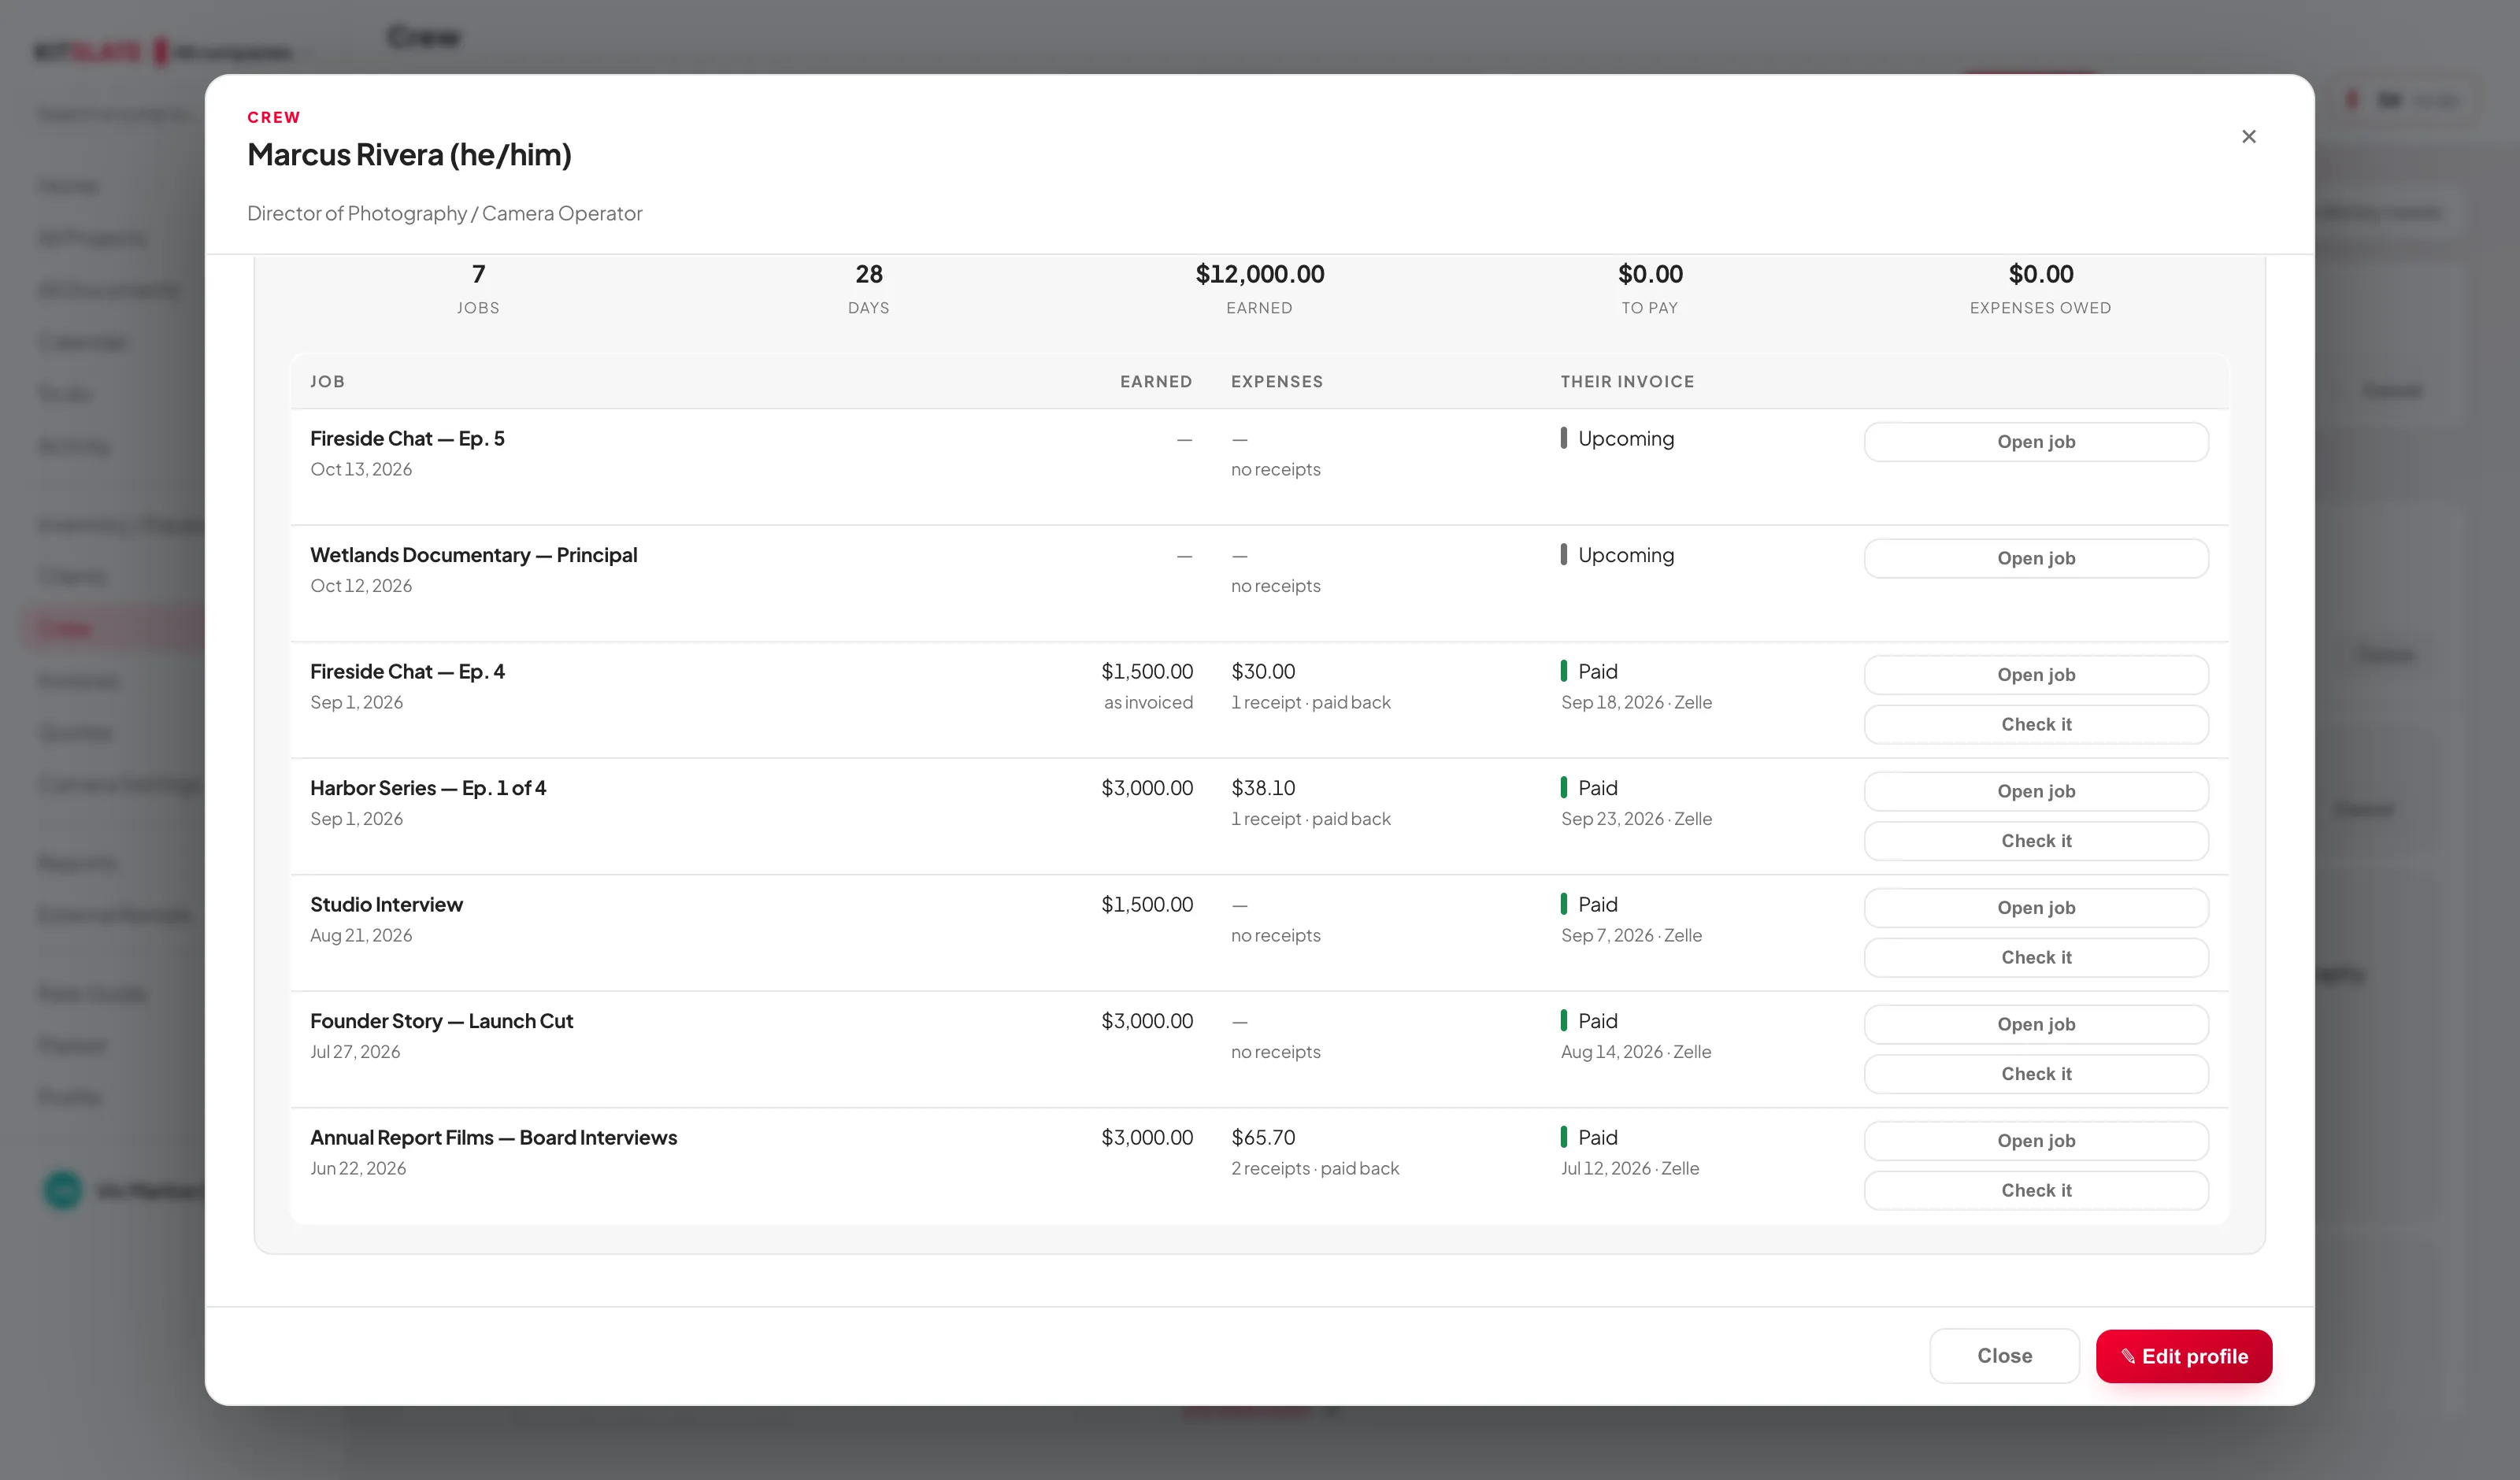Click the Their Invoice column header
Screen dimensions: 2520x1480
1627,382
